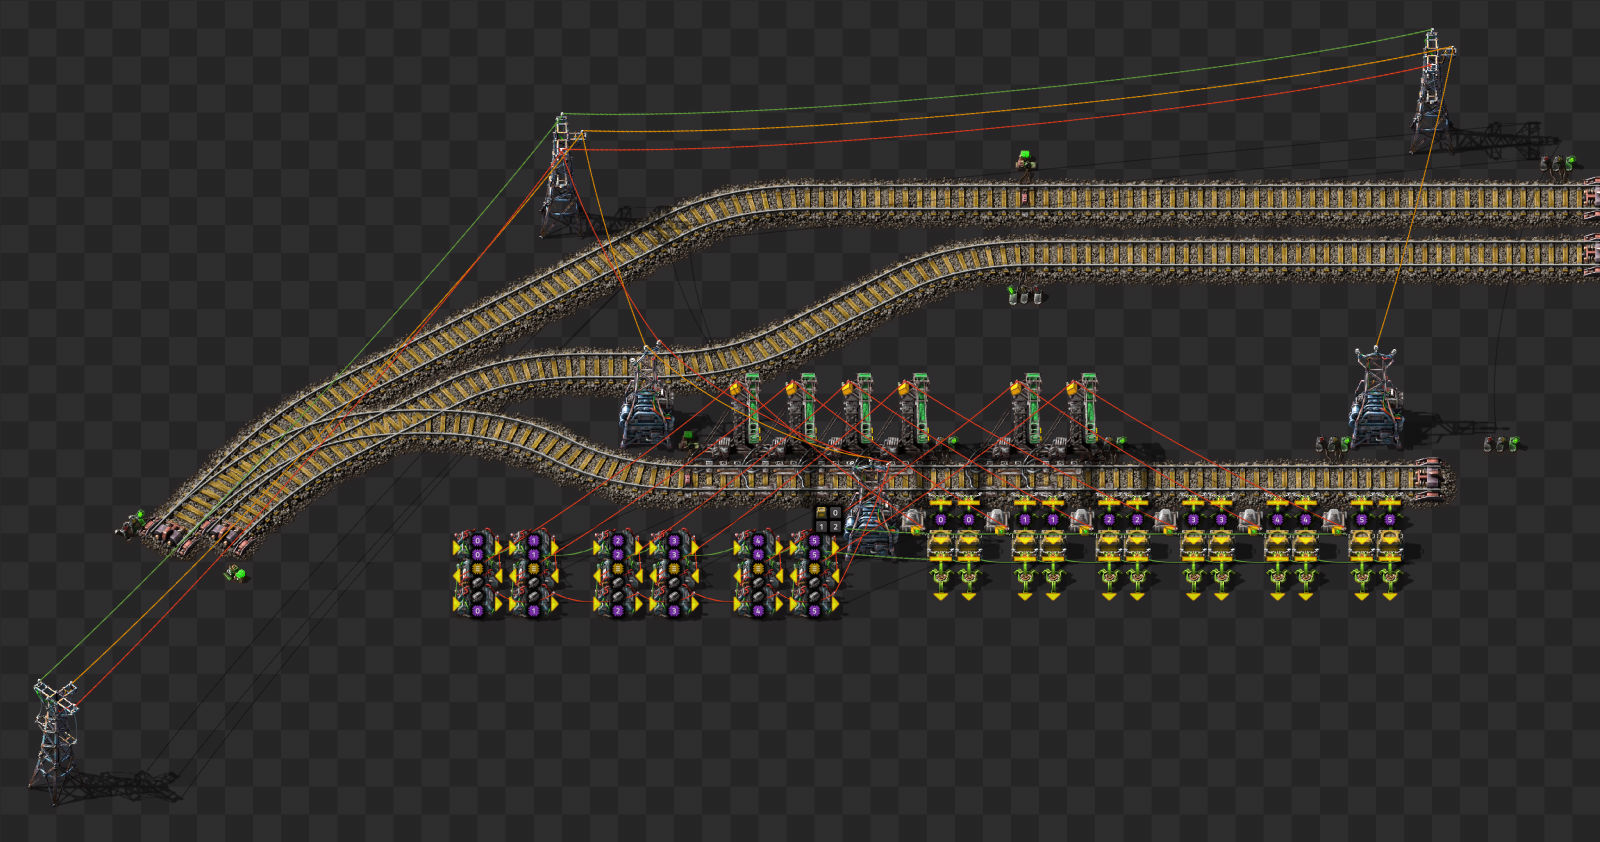Click the substation beside the constant combinator
This screenshot has height=842, width=1600.
point(871,508)
